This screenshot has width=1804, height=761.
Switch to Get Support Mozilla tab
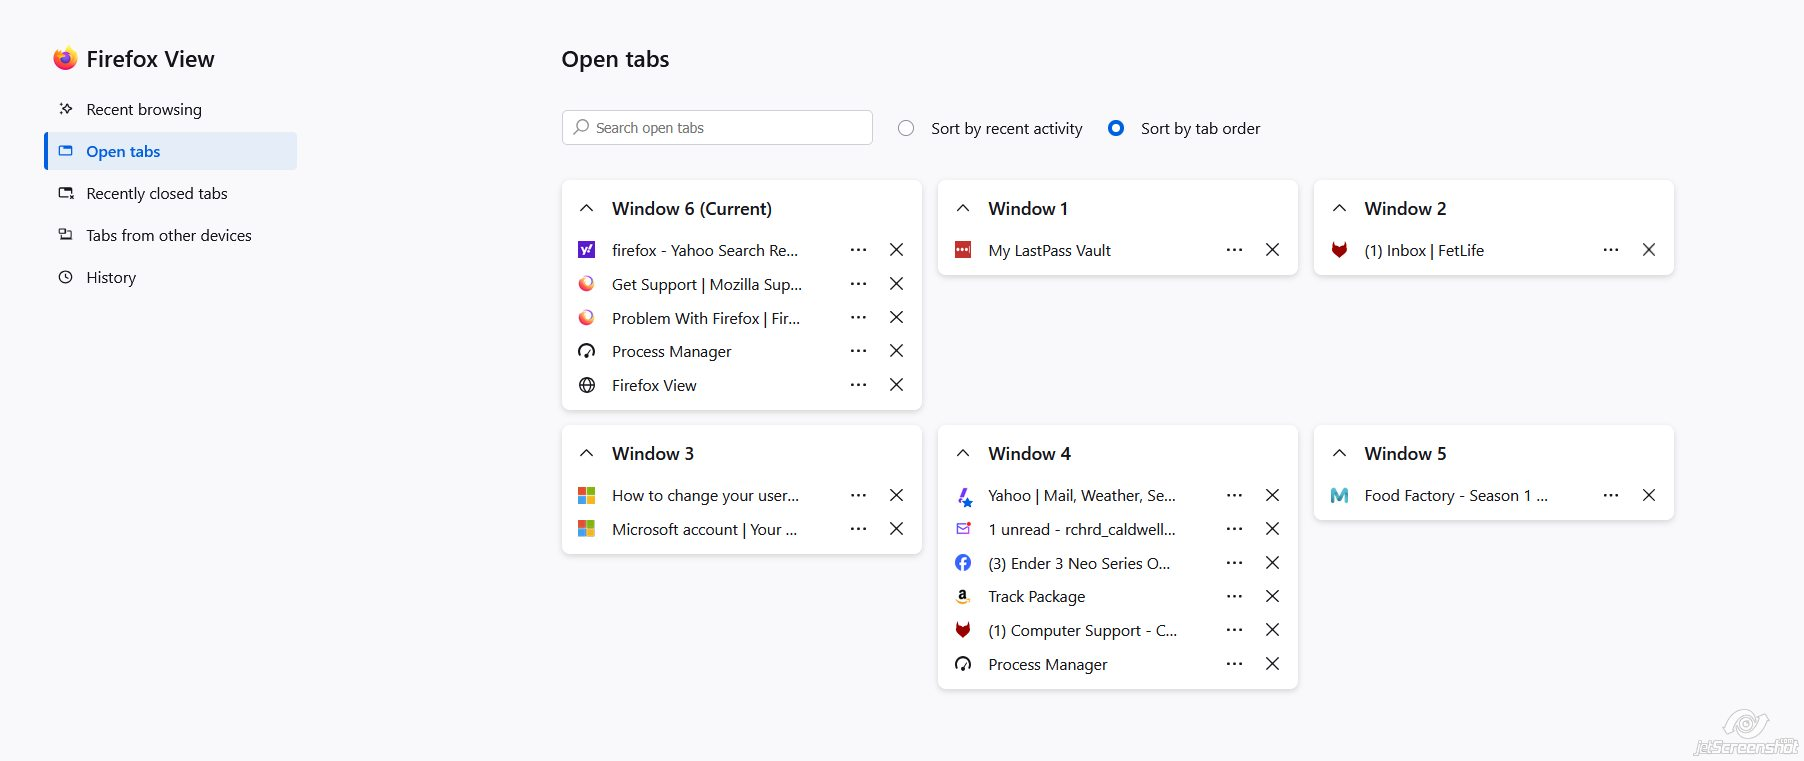(x=707, y=284)
